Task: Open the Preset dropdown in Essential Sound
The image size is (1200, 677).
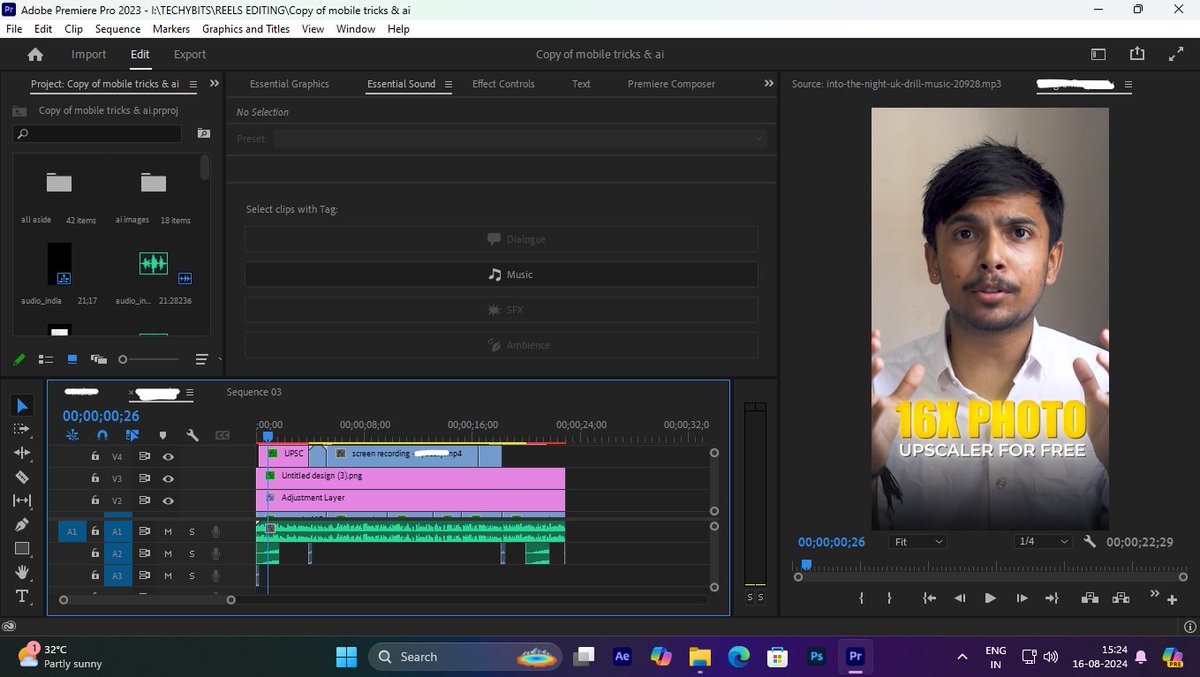Action: [520, 138]
